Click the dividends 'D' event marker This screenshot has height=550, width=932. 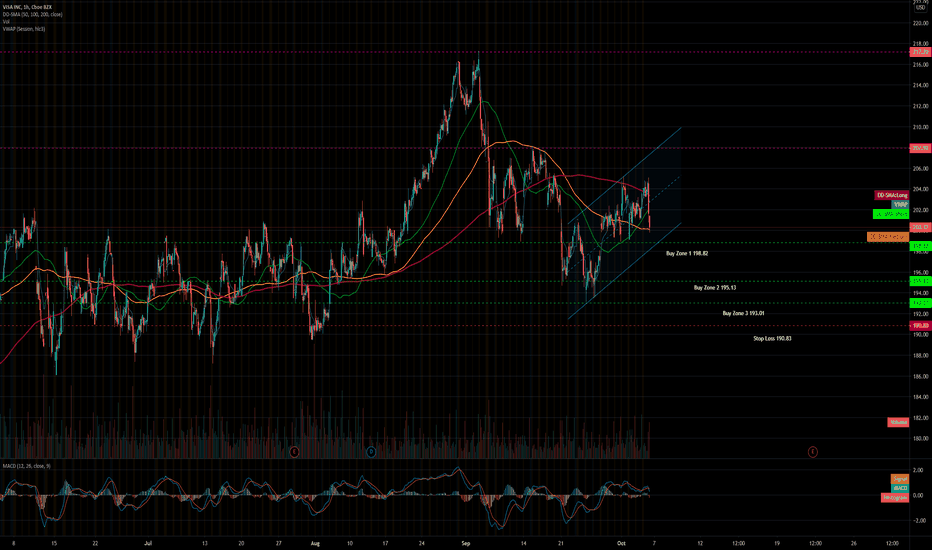(x=371, y=452)
